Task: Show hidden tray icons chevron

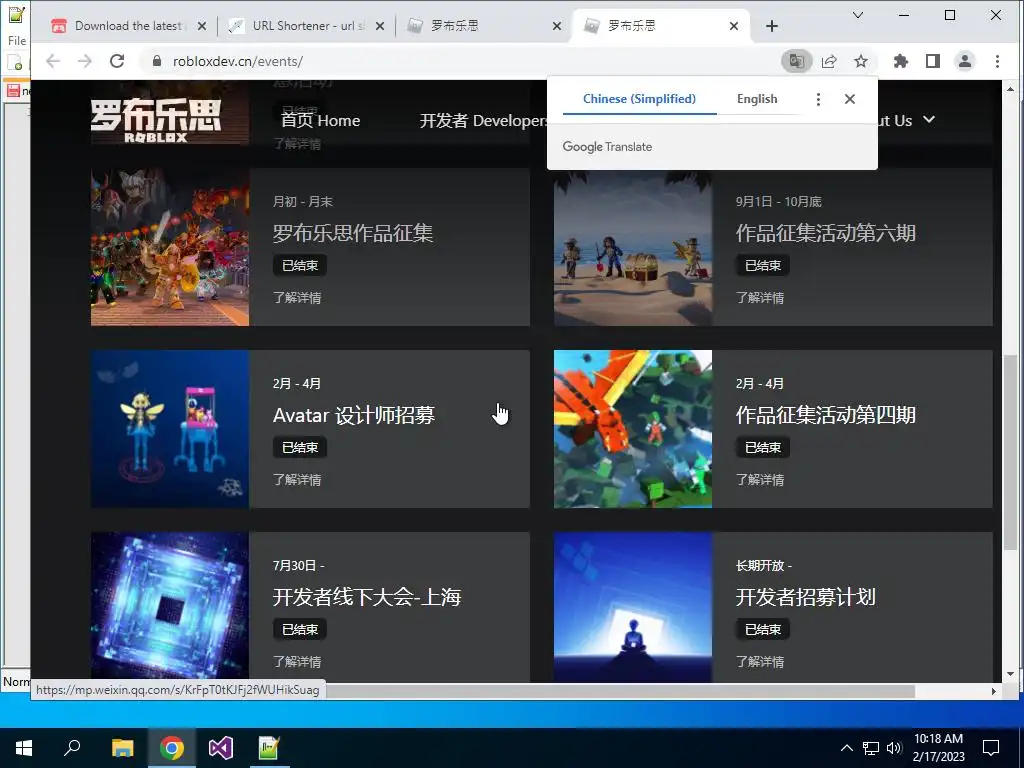Action: point(846,748)
